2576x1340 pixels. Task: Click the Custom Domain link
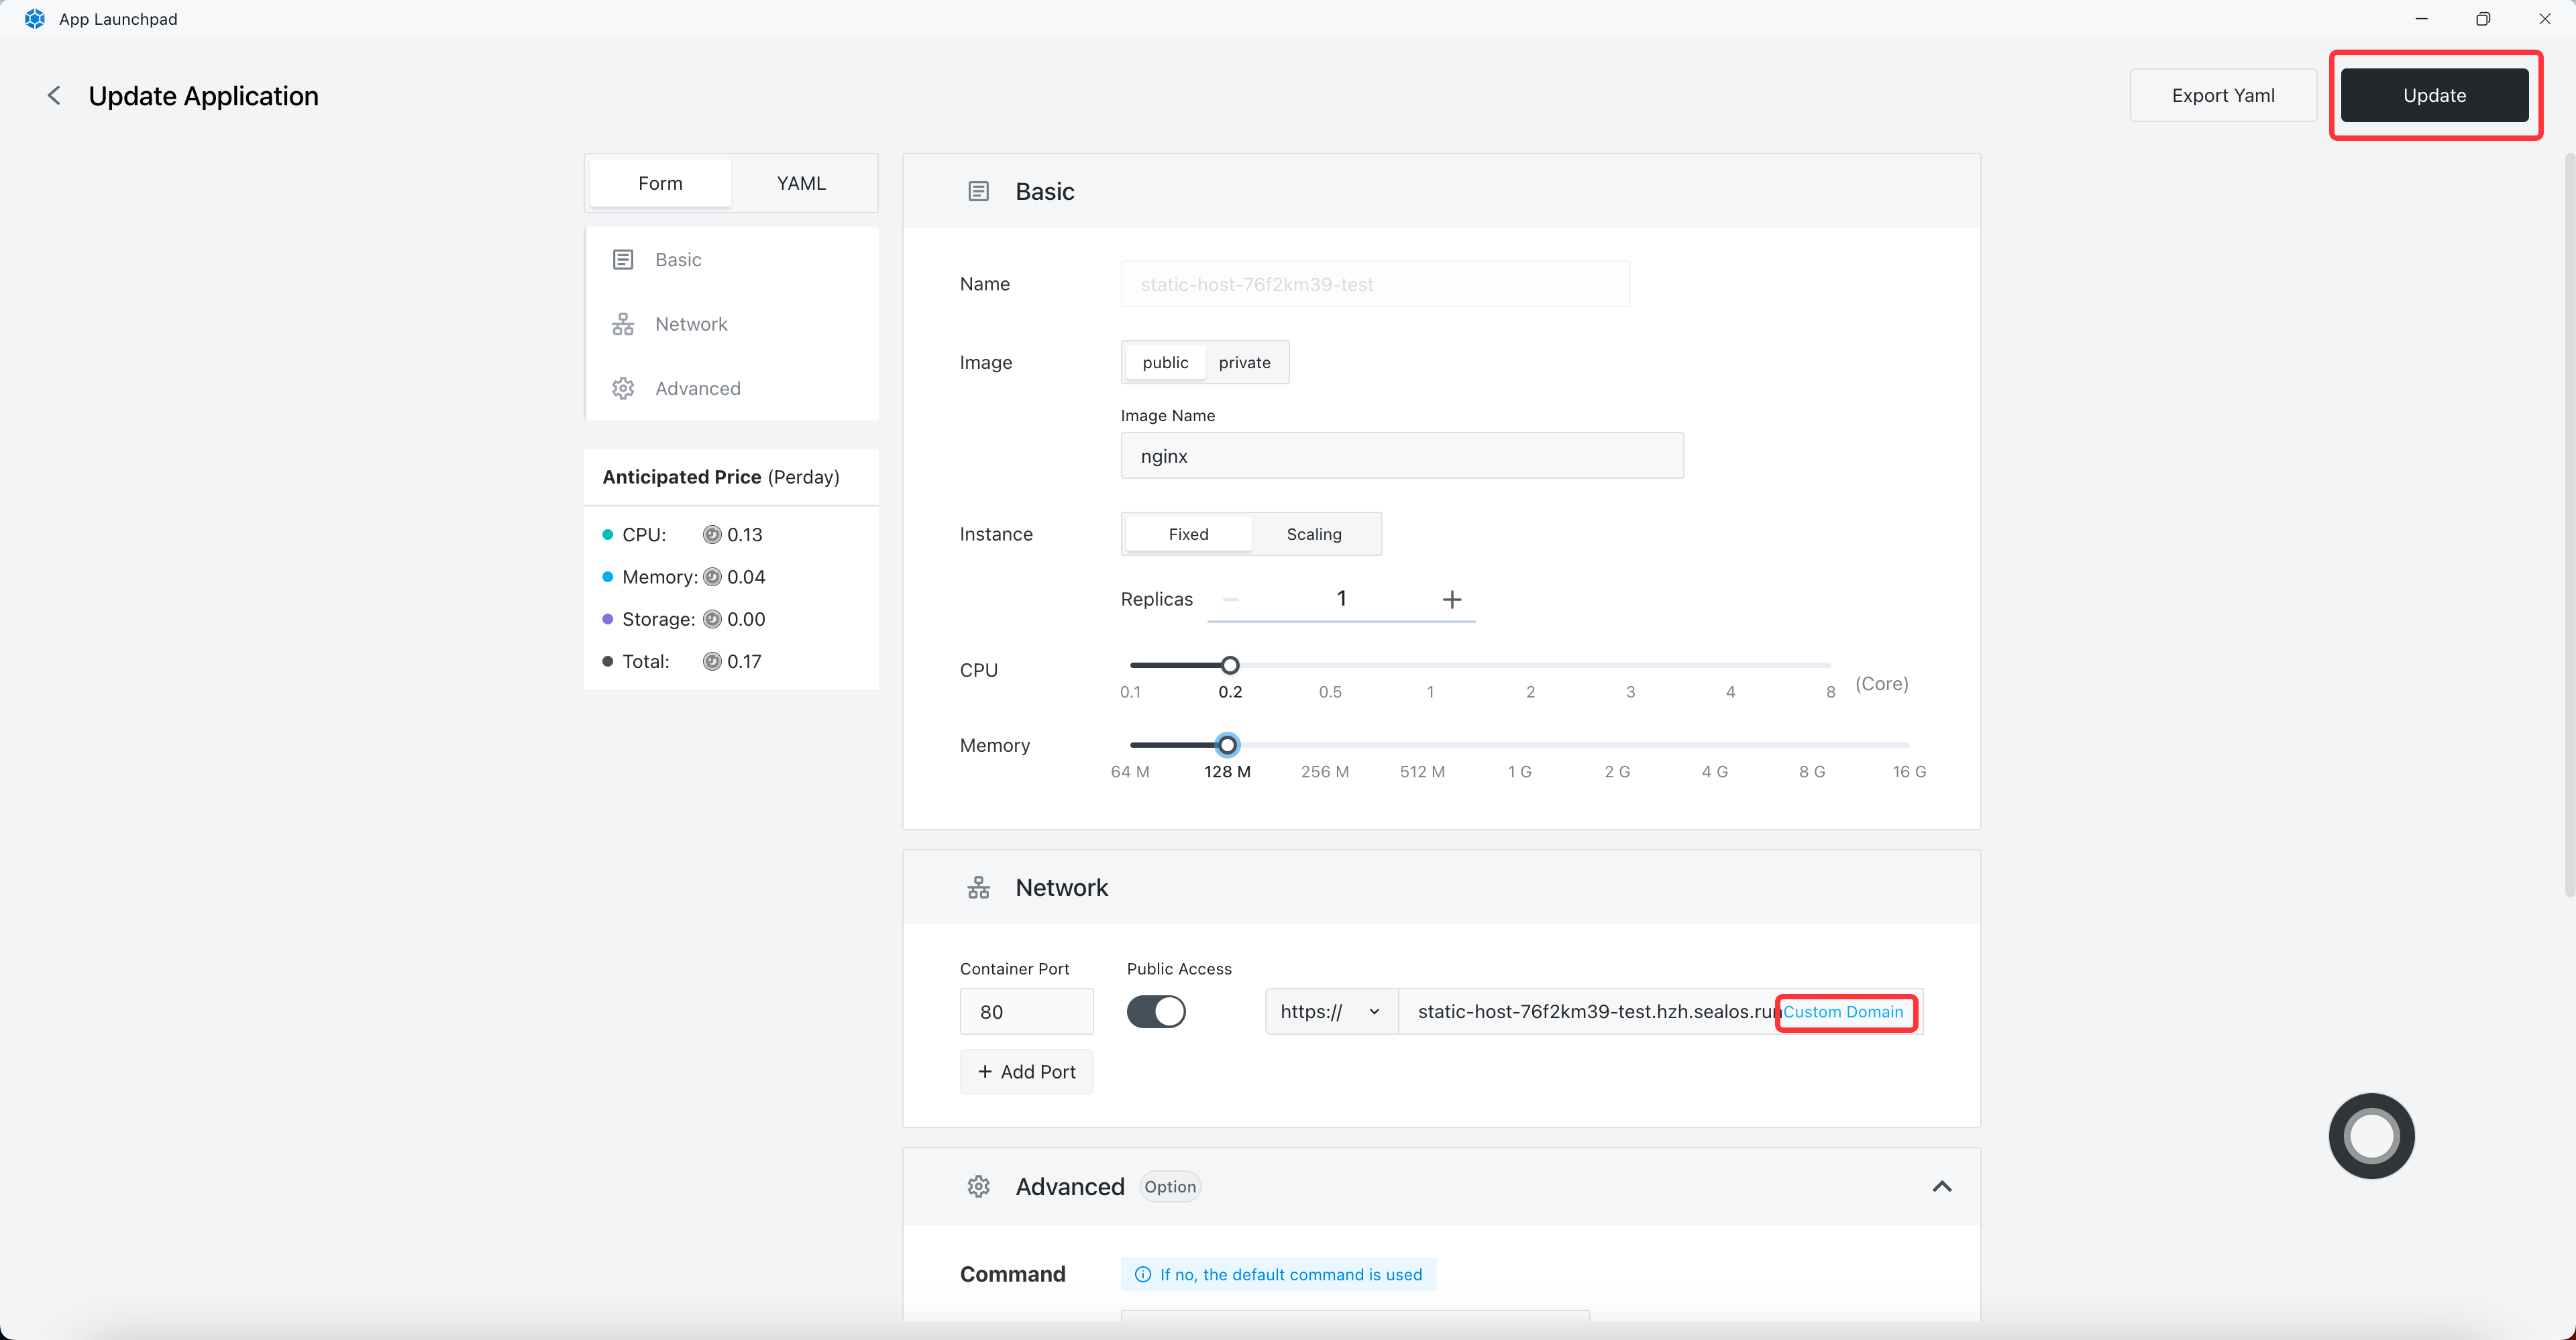click(1843, 1011)
